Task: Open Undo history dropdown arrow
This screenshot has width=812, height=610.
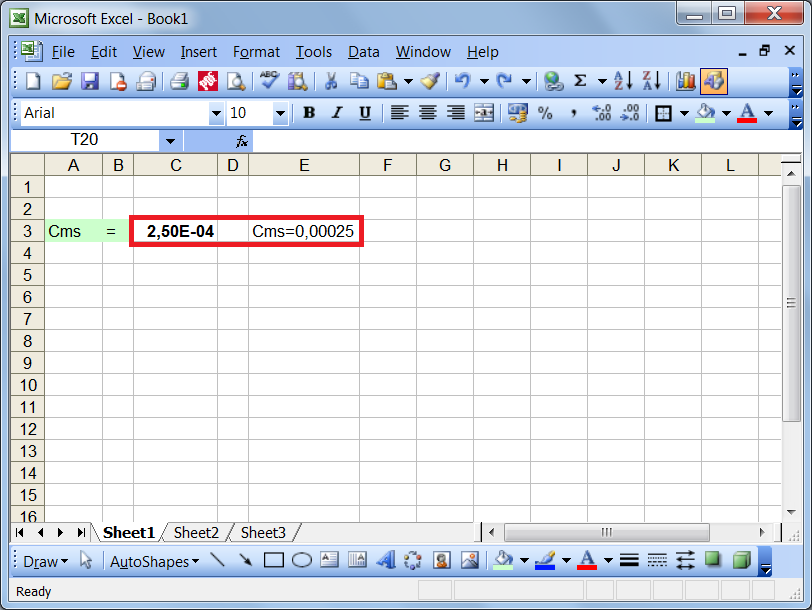Action: pyautogui.click(x=484, y=81)
